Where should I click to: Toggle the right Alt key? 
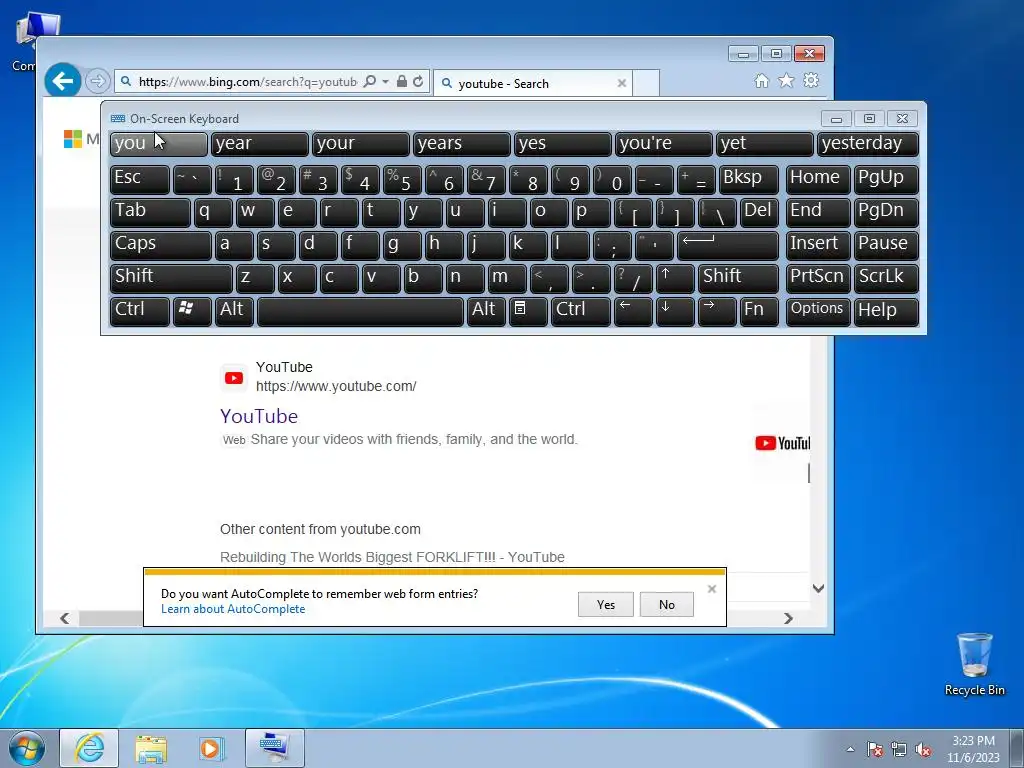tap(486, 311)
